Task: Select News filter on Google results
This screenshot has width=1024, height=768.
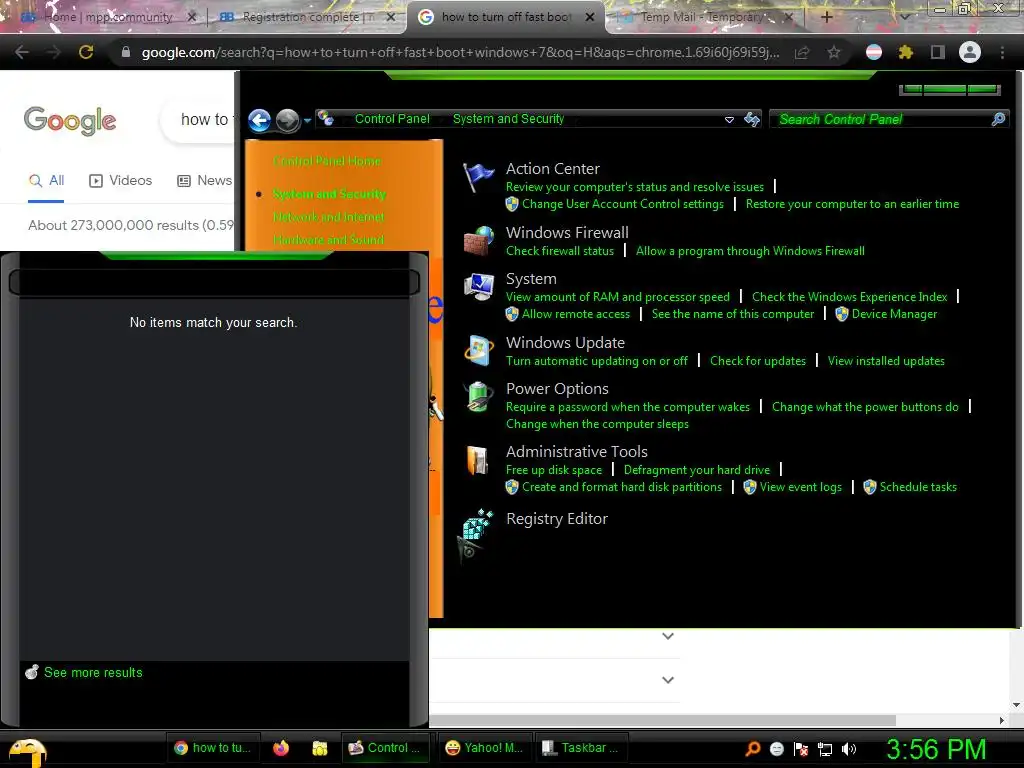Action: pyautogui.click(x=204, y=181)
